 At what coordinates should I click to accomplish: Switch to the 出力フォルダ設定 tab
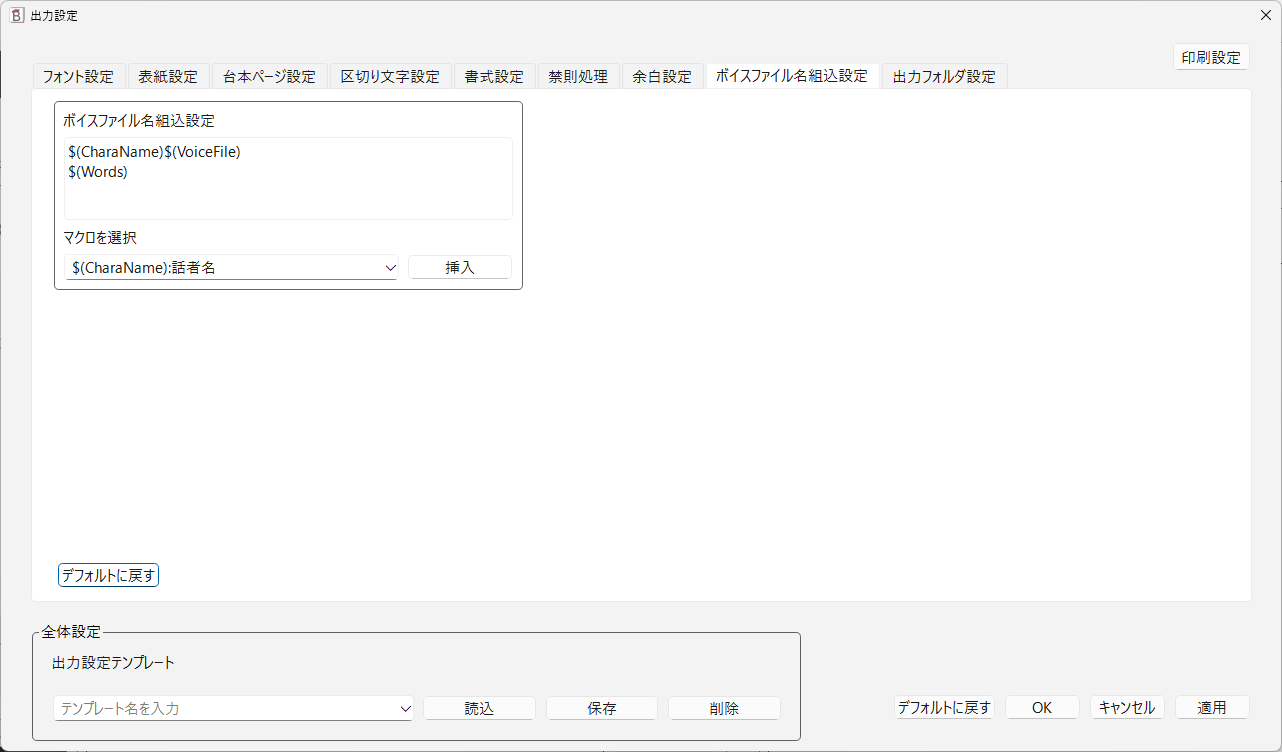pos(944,75)
